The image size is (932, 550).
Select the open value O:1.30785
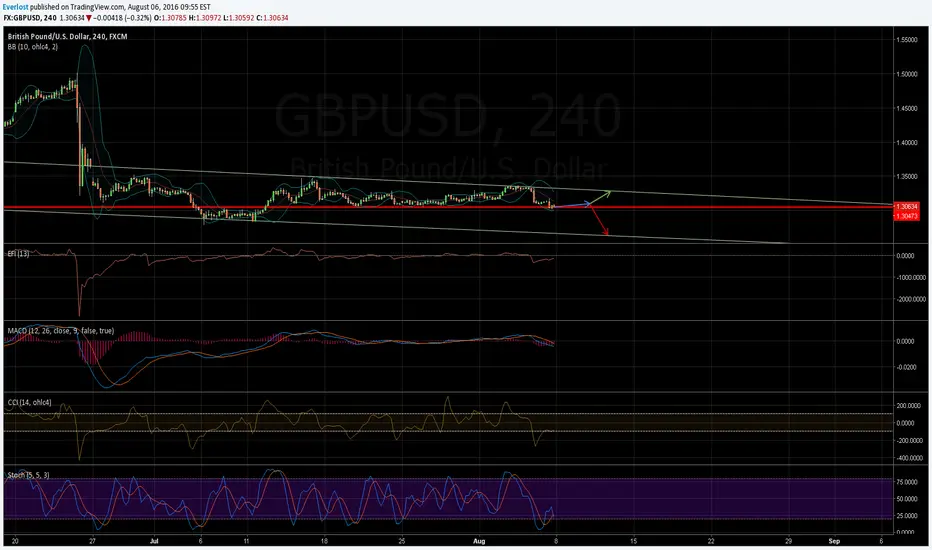click(x=170, y=18)
